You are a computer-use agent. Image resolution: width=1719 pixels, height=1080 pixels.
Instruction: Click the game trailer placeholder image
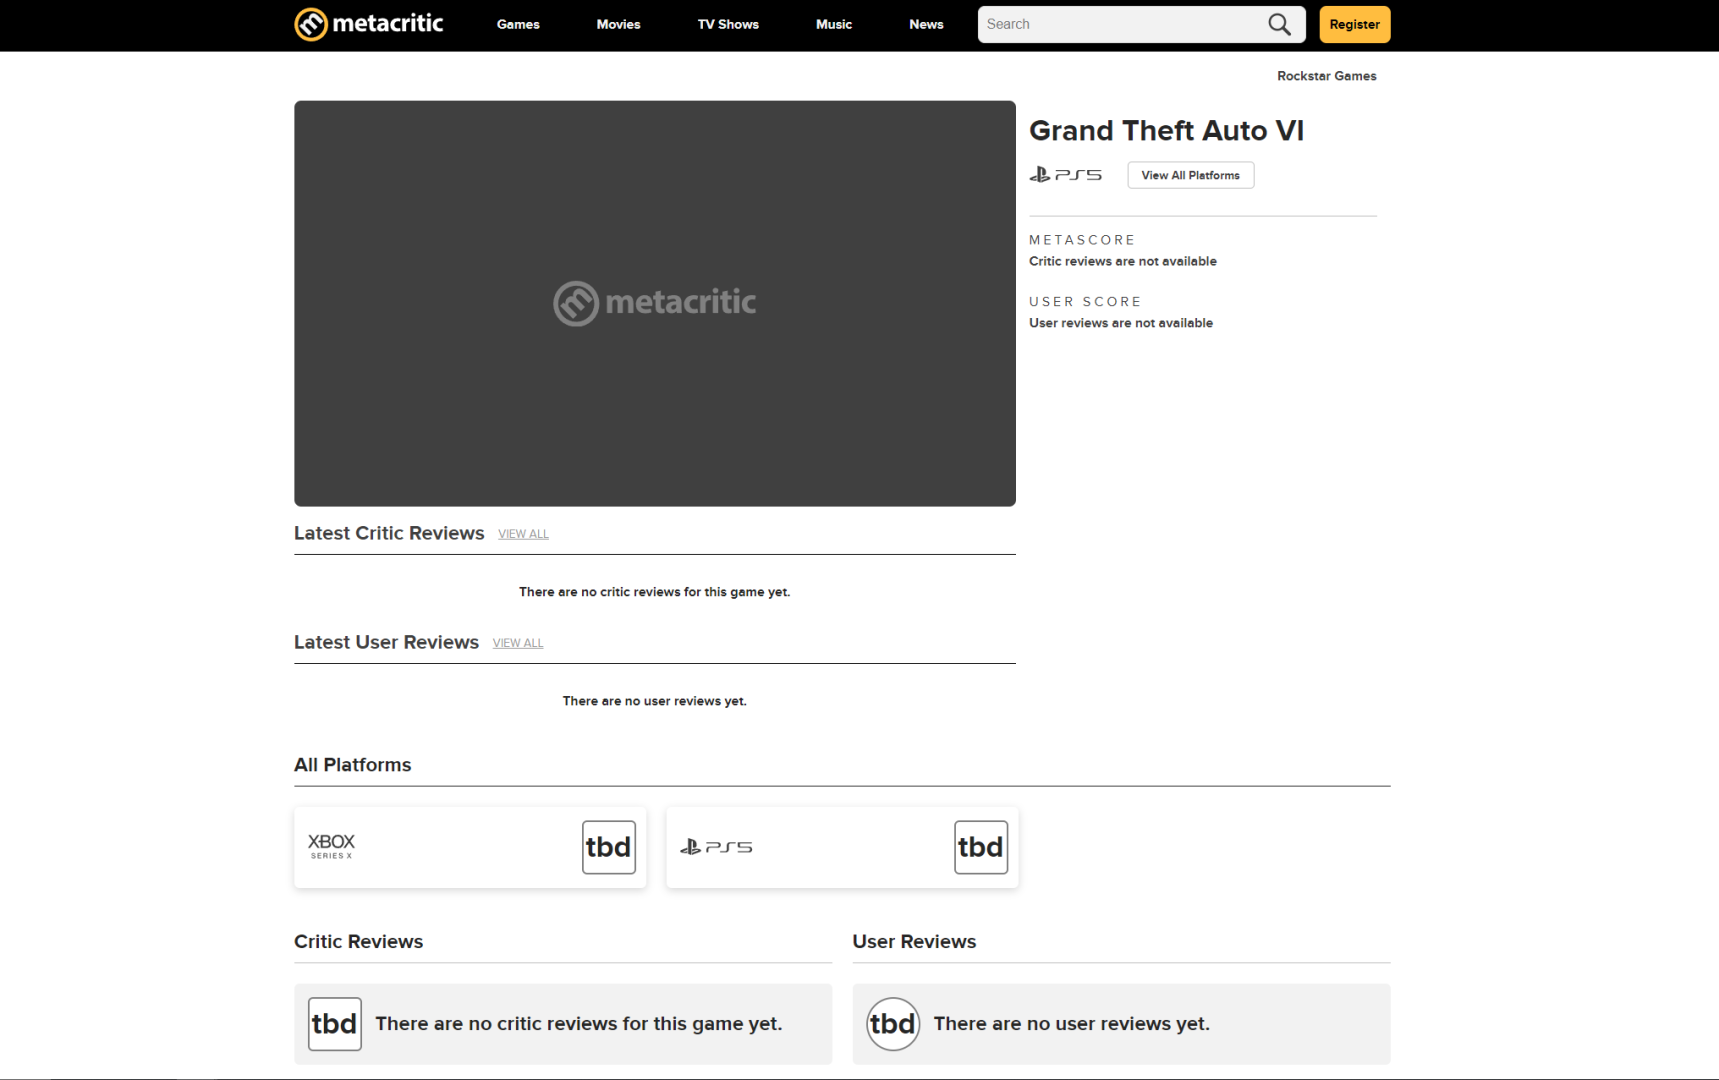click(x=655, y=303)
